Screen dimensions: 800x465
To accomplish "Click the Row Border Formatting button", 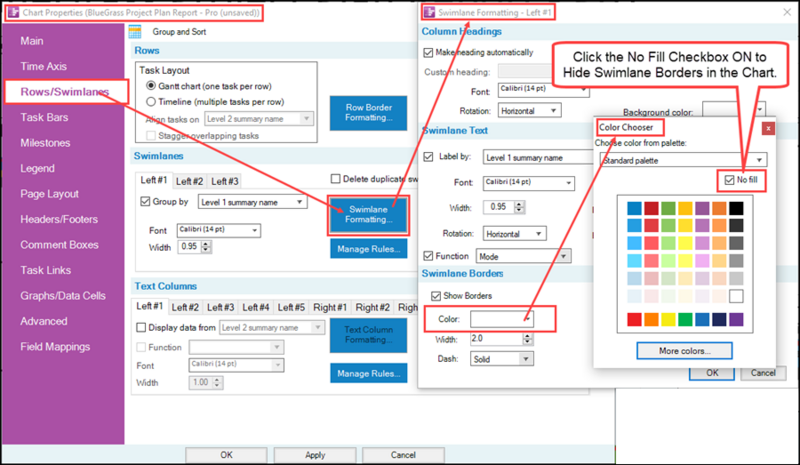I will 368,113.
